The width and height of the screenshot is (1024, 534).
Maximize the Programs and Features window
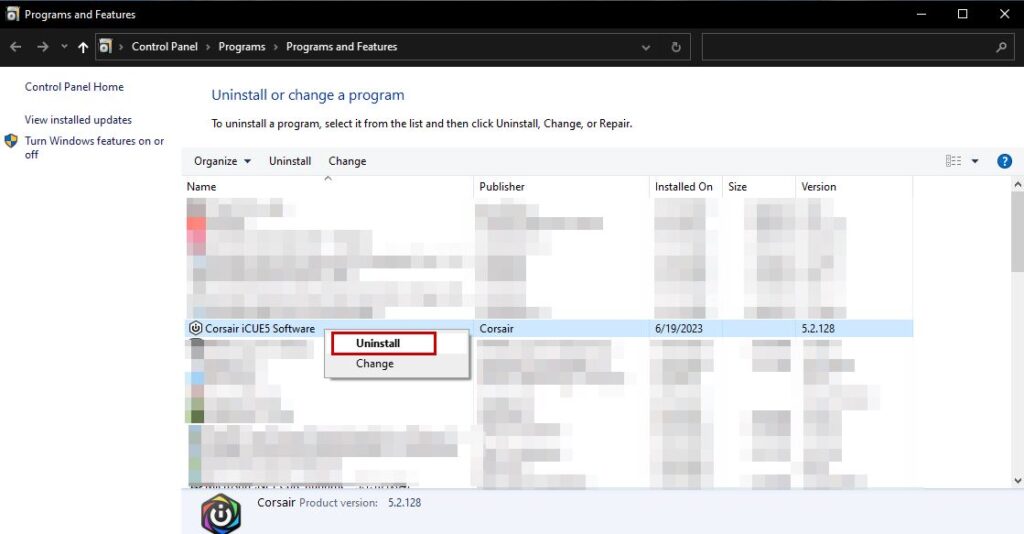963,14
